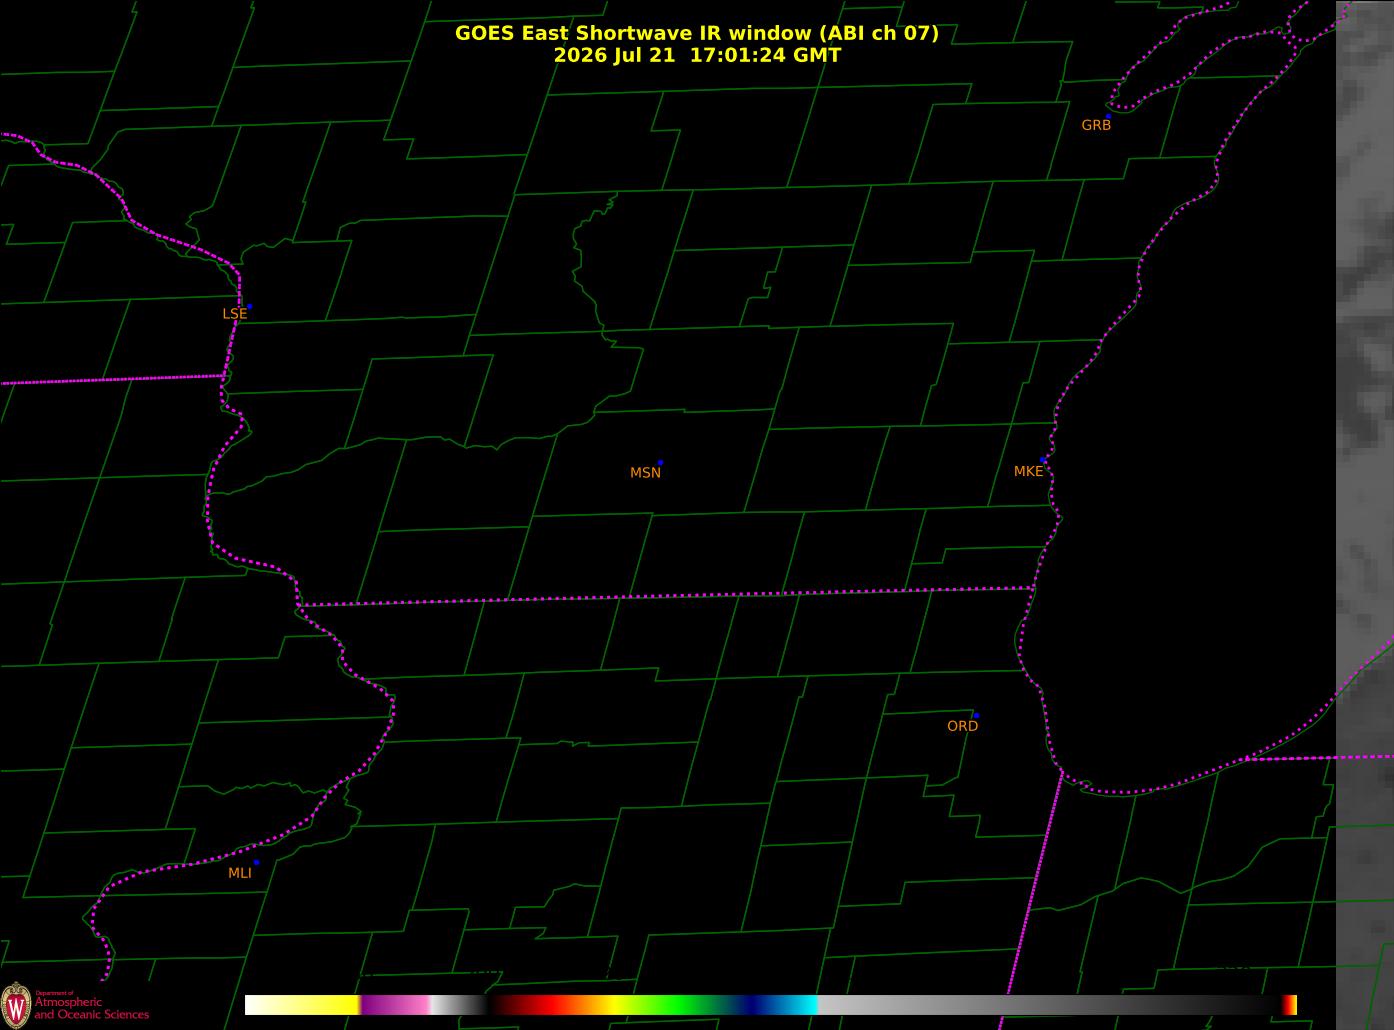The width and height of the screenshot is (1394, 1030).
Task: Click the MLI station label
Action: (x=240, y=873)
